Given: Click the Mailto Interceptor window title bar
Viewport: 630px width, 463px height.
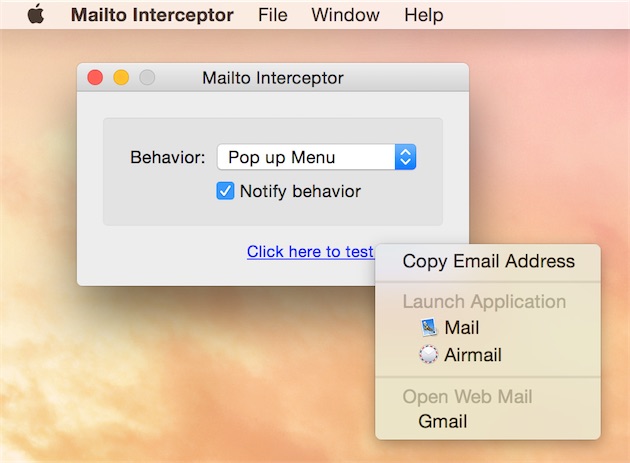Looking at the screenshot, I should [x=273, y=78].
